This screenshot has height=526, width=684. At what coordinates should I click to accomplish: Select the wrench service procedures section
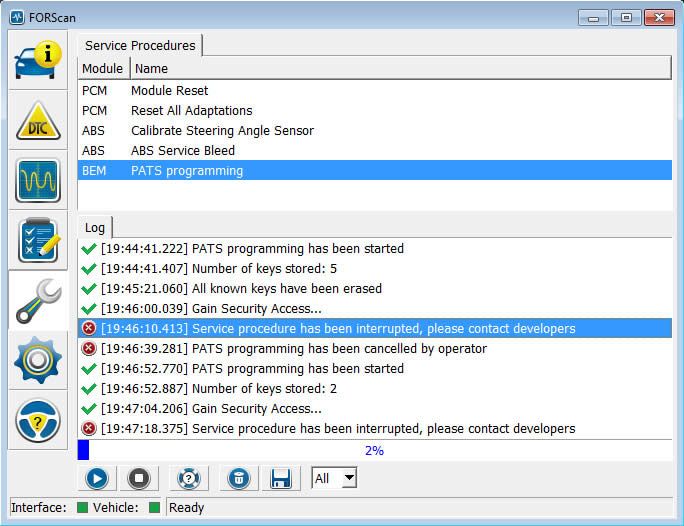coord(38,301)
